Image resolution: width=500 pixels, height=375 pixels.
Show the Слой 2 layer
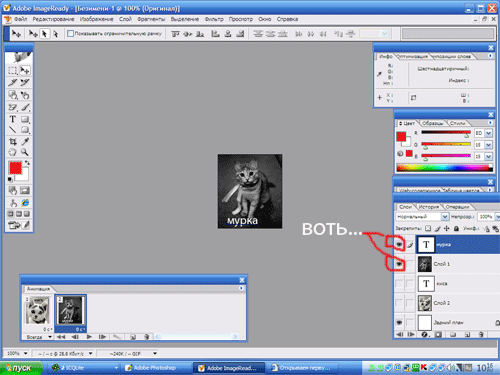point(399,303)
